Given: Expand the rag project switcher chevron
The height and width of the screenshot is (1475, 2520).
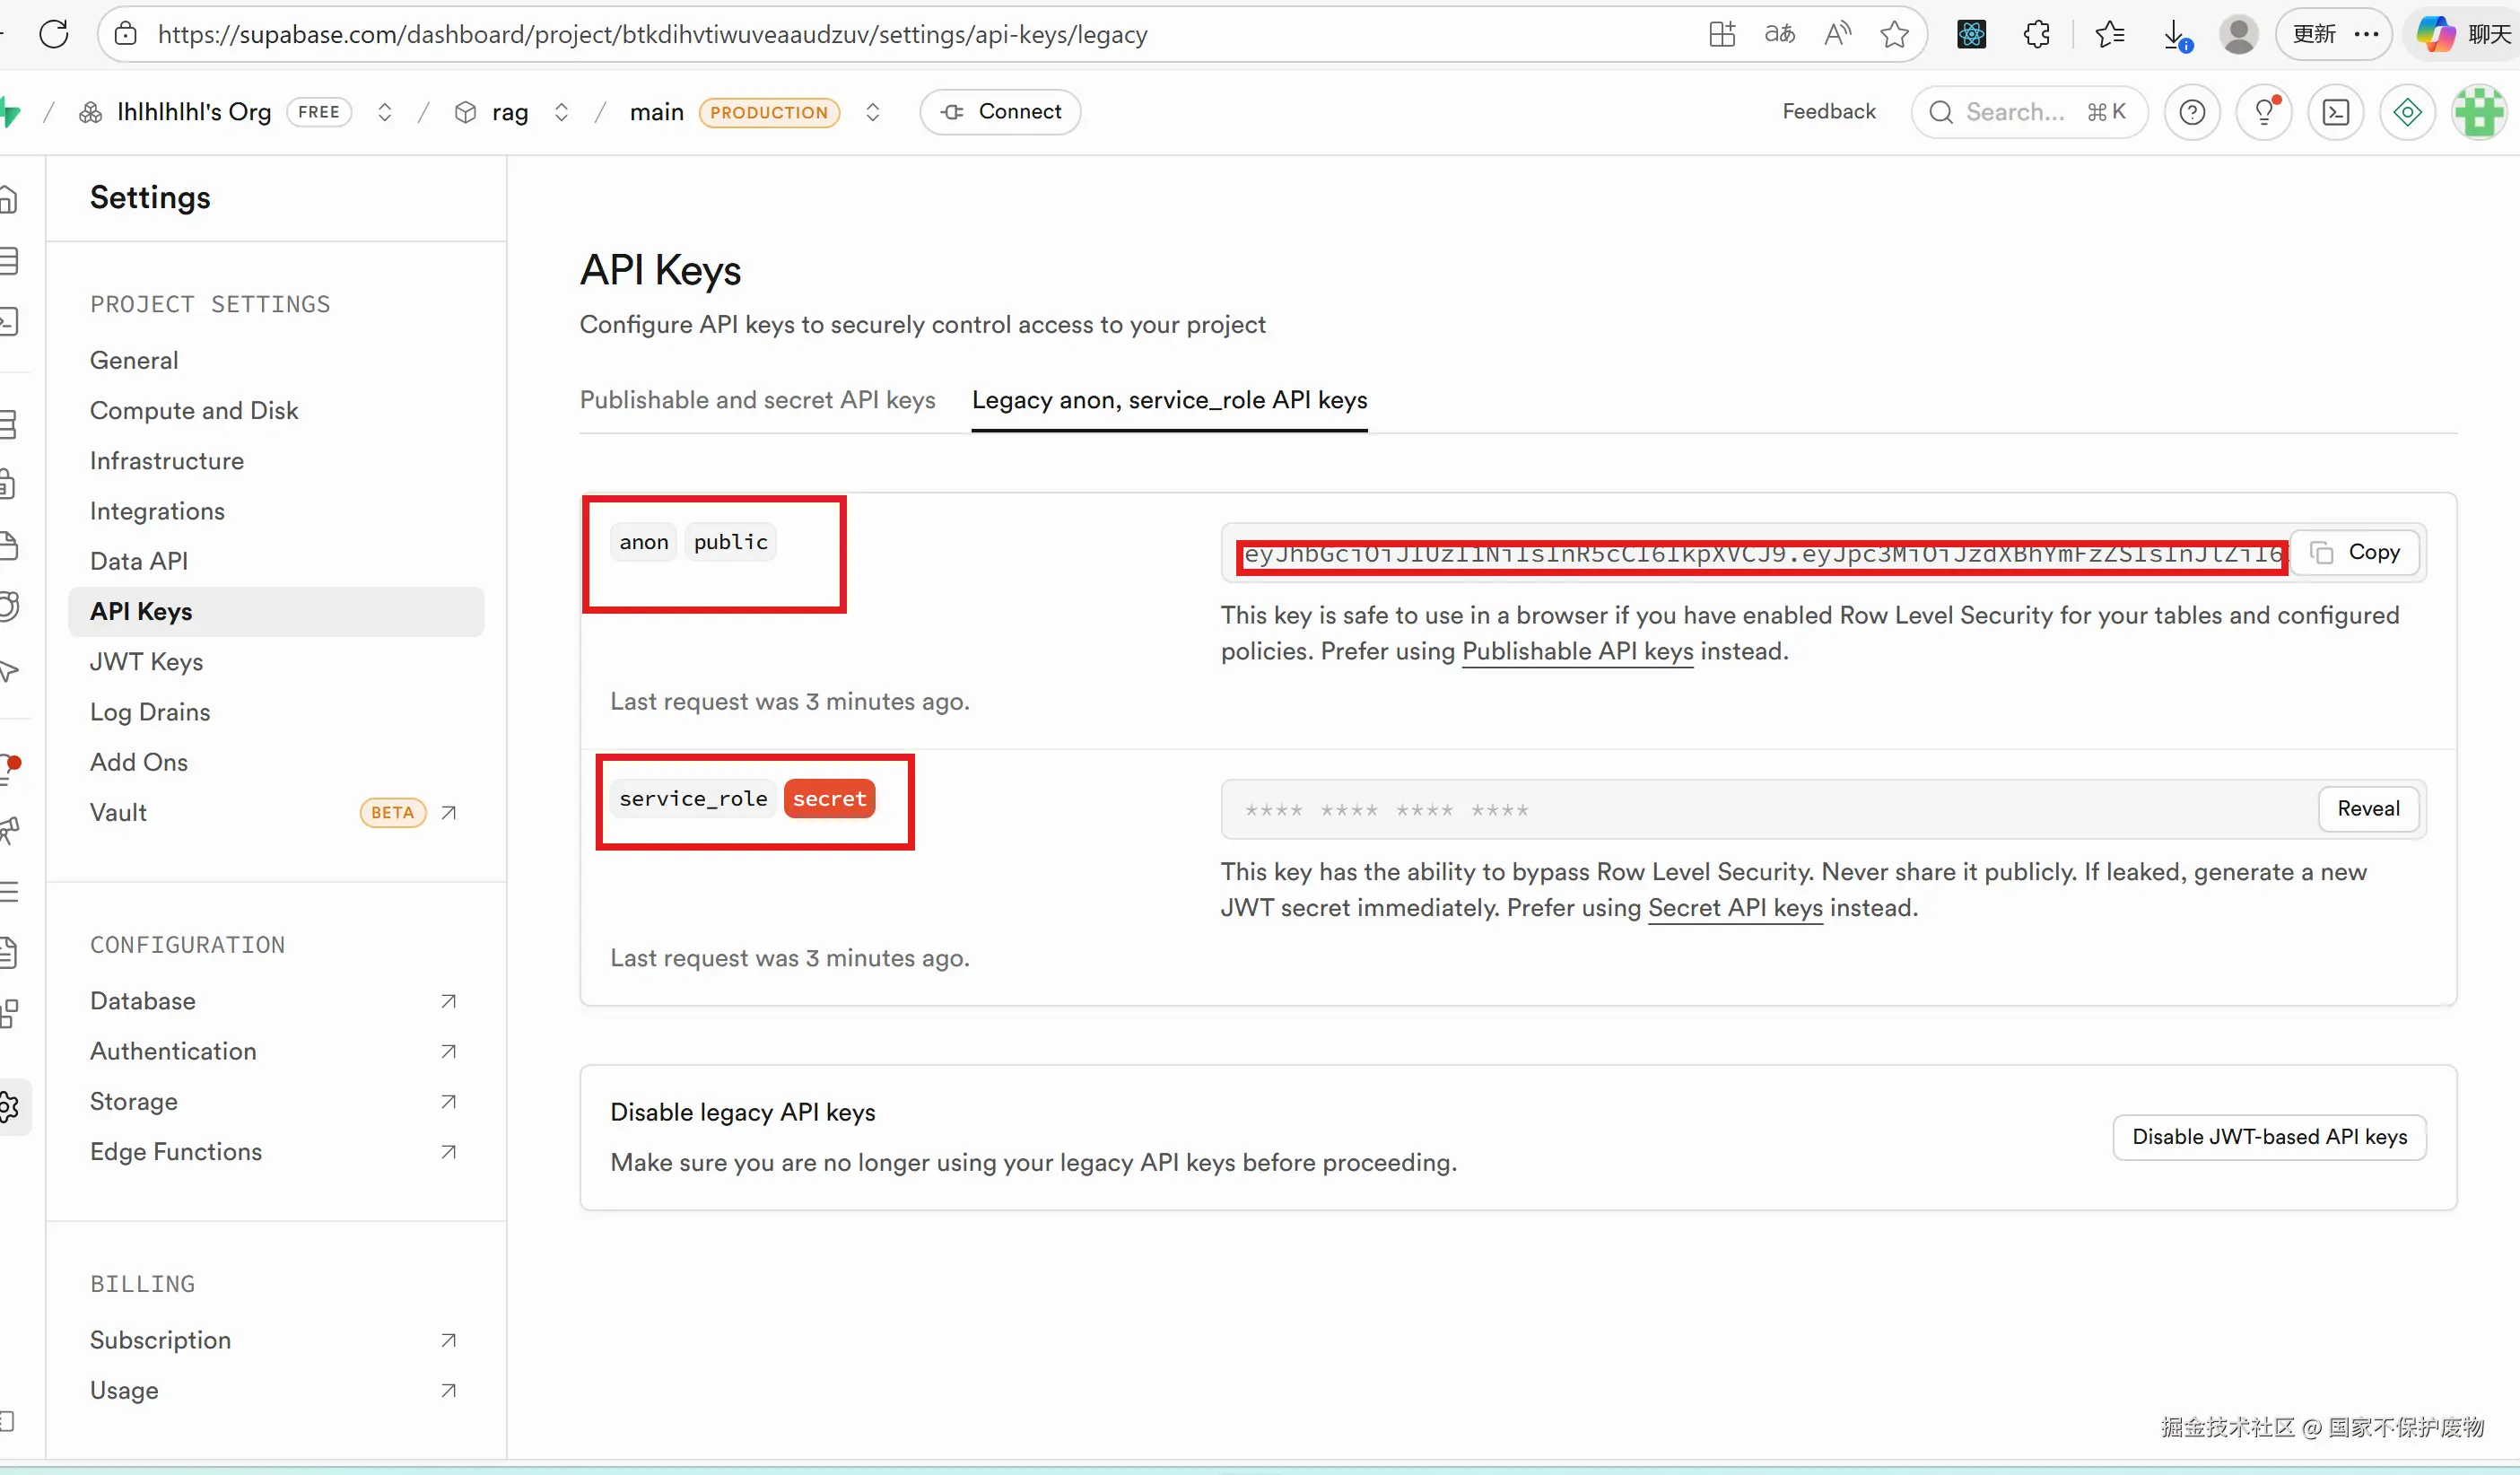Looking at the screenshot, I should [562, 112].
